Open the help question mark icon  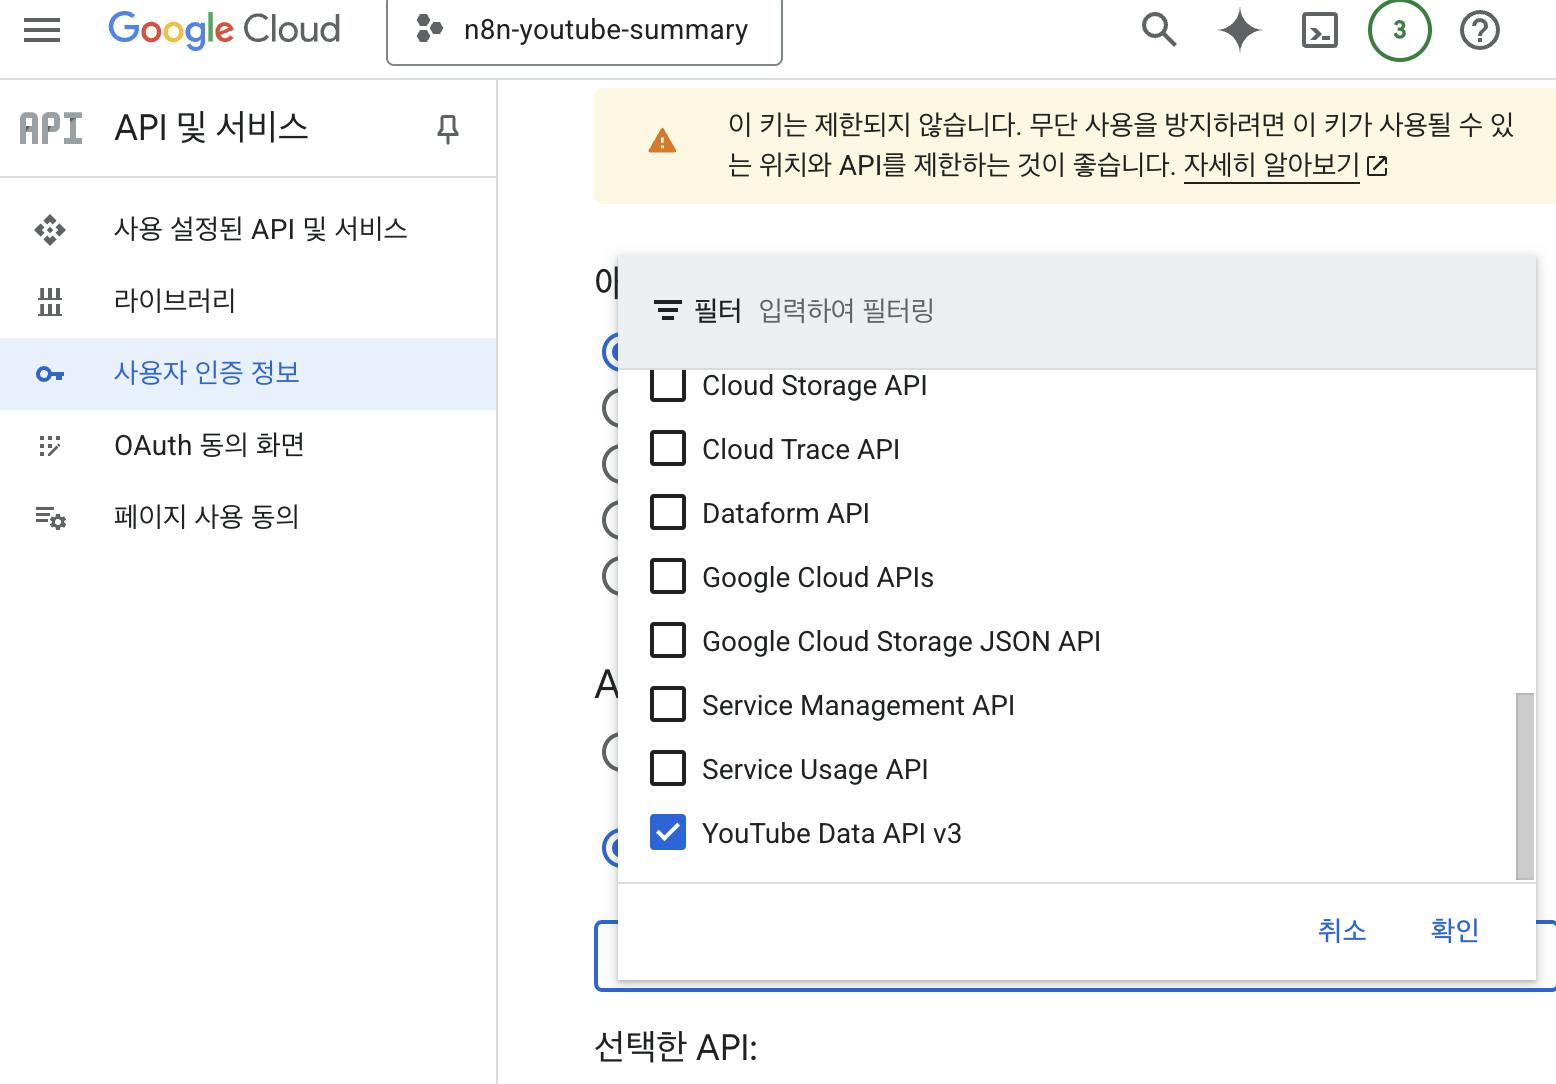point(1479,30)
